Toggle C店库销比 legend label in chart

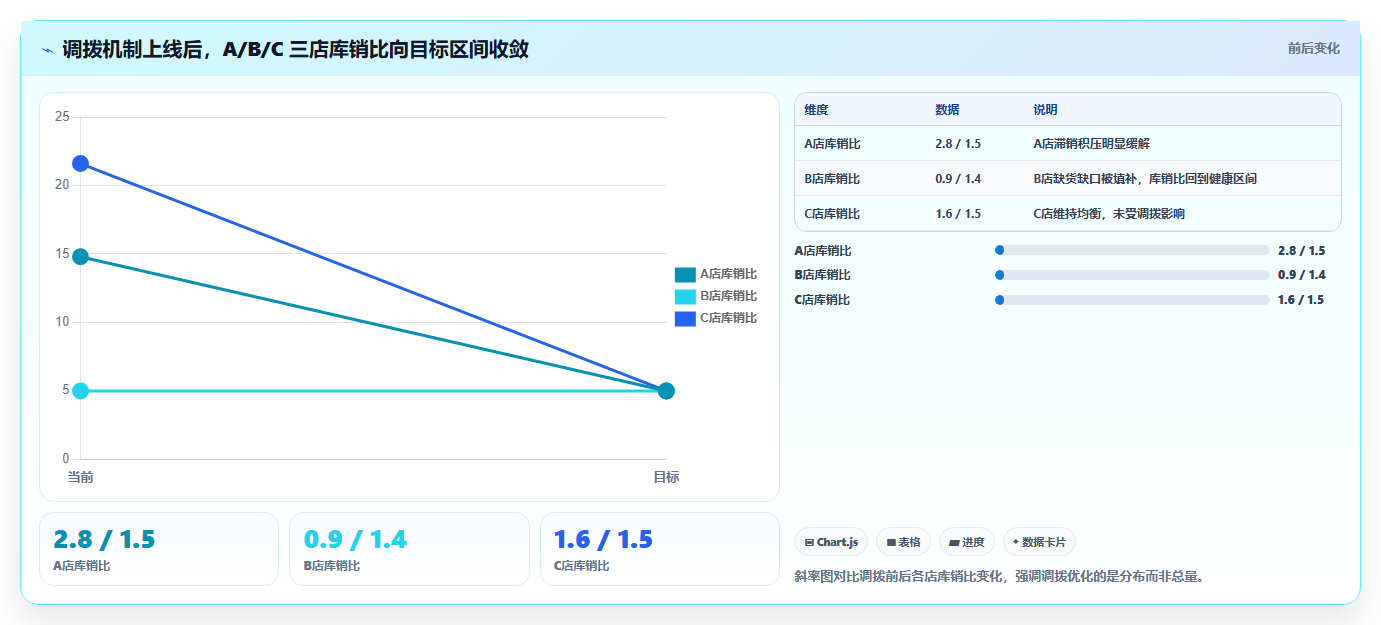pos(728,318)
